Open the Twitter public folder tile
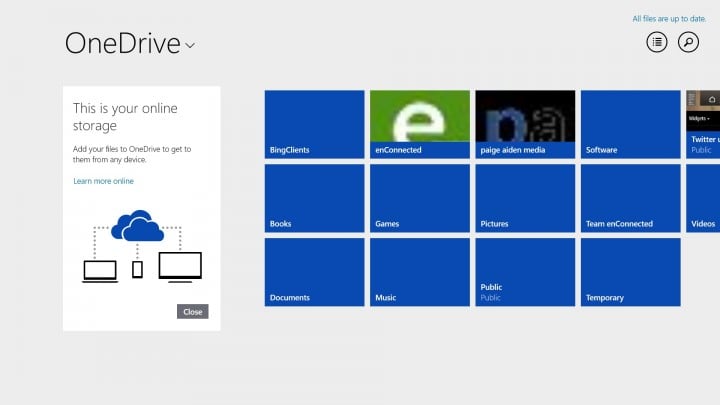Viewport: 720px width, 405px height. 703,124
